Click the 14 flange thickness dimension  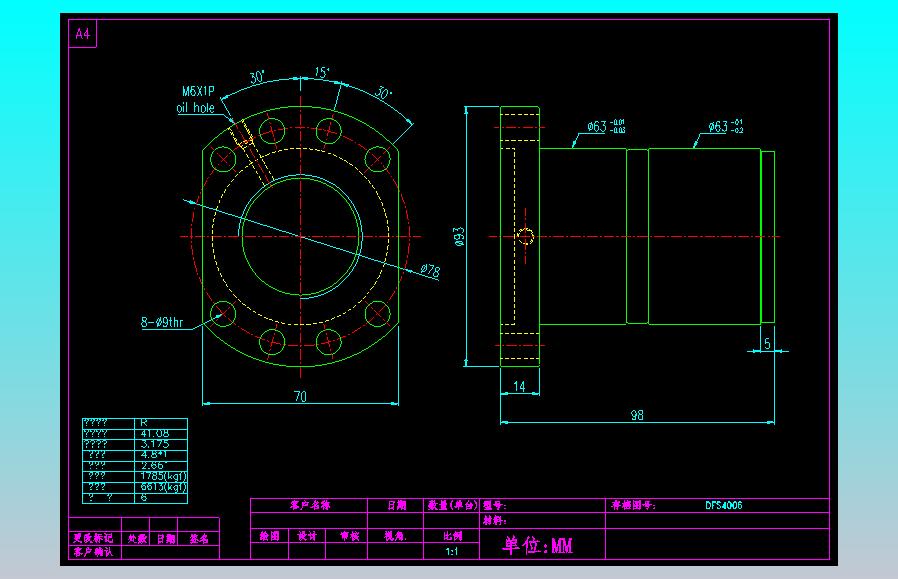click(x=519, y=387)
